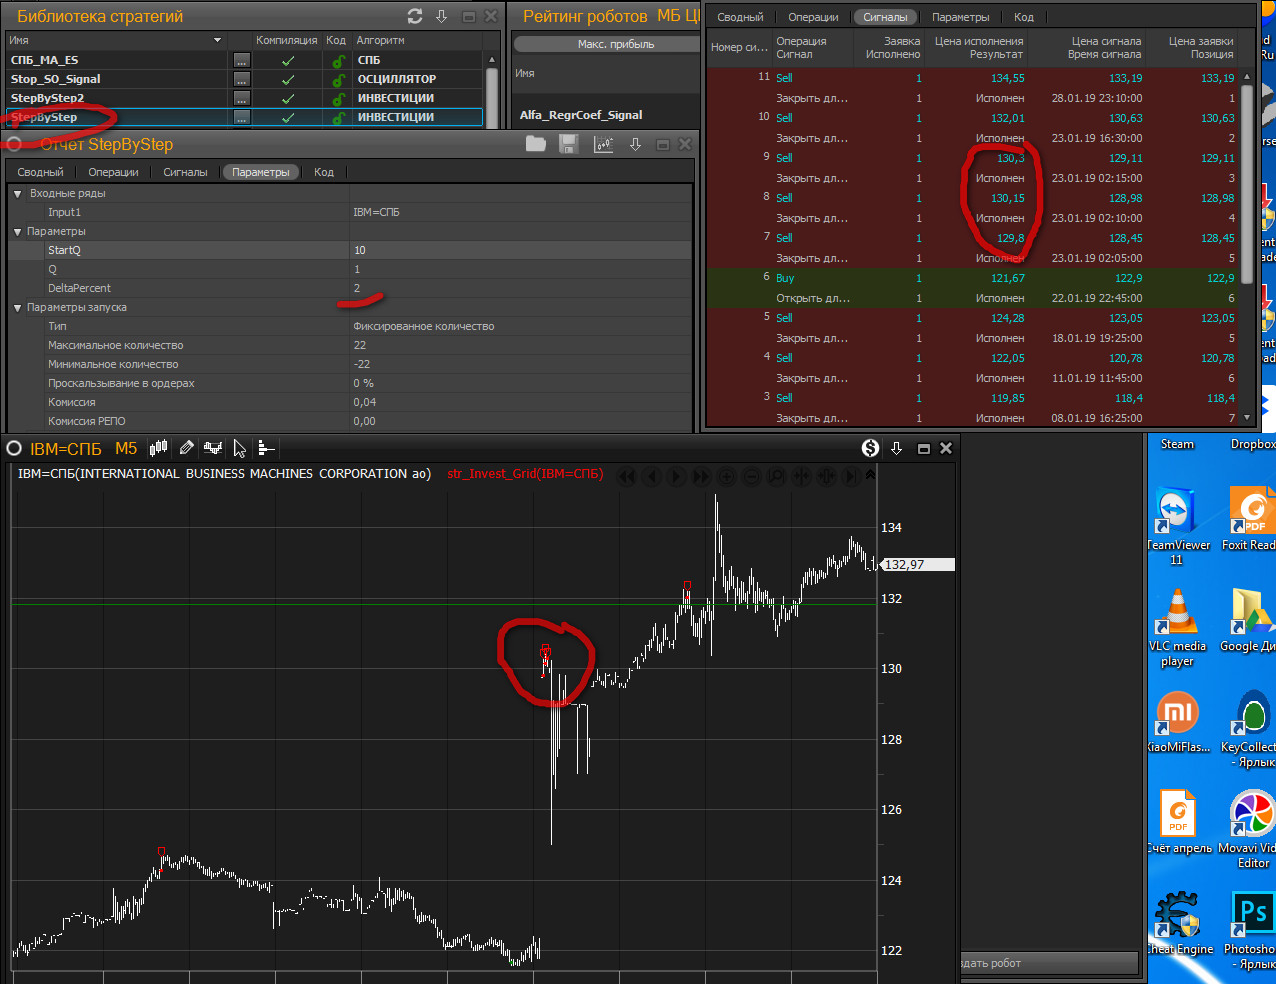Refresh the strategy library list

click(415, 16)
